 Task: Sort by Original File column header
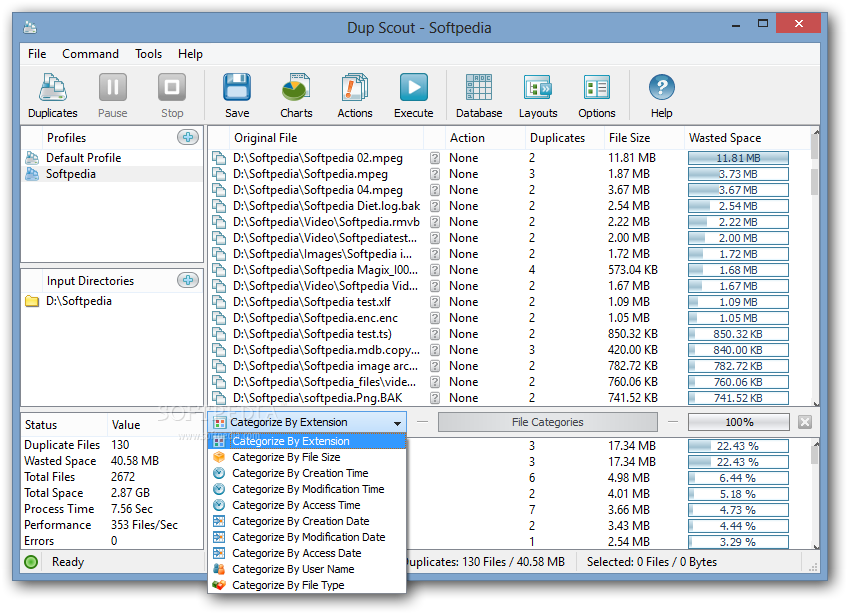point(326,138)
